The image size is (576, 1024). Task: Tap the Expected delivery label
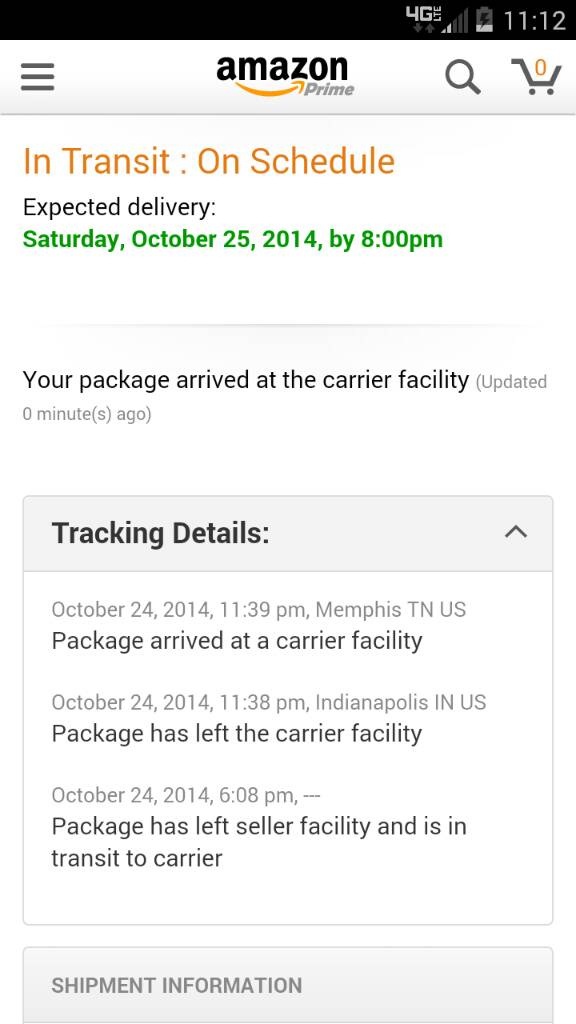(120, 207)
